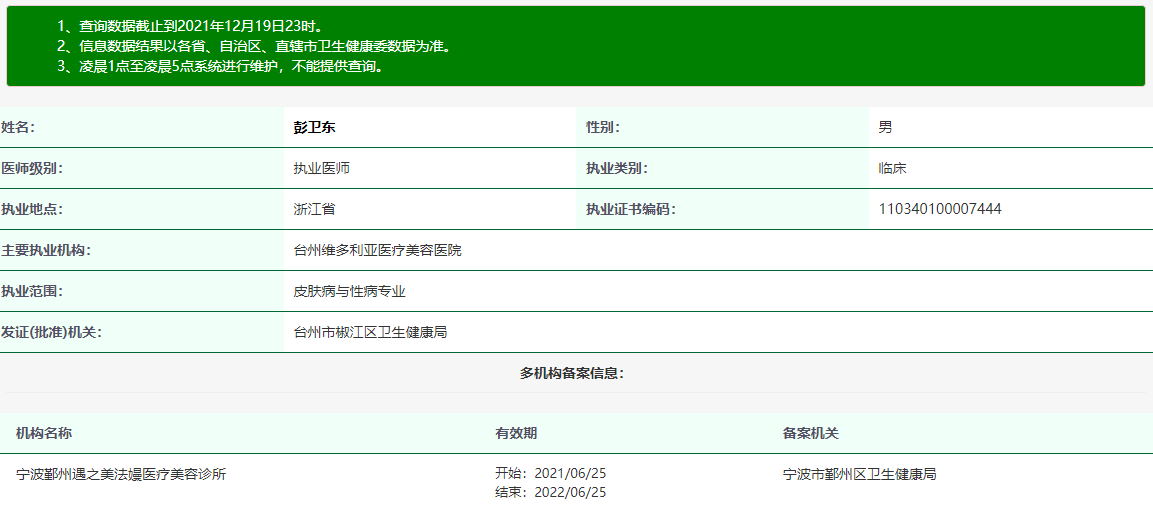
Task: Click the 执业证书编码 label
Action: [x=631, y=209]
